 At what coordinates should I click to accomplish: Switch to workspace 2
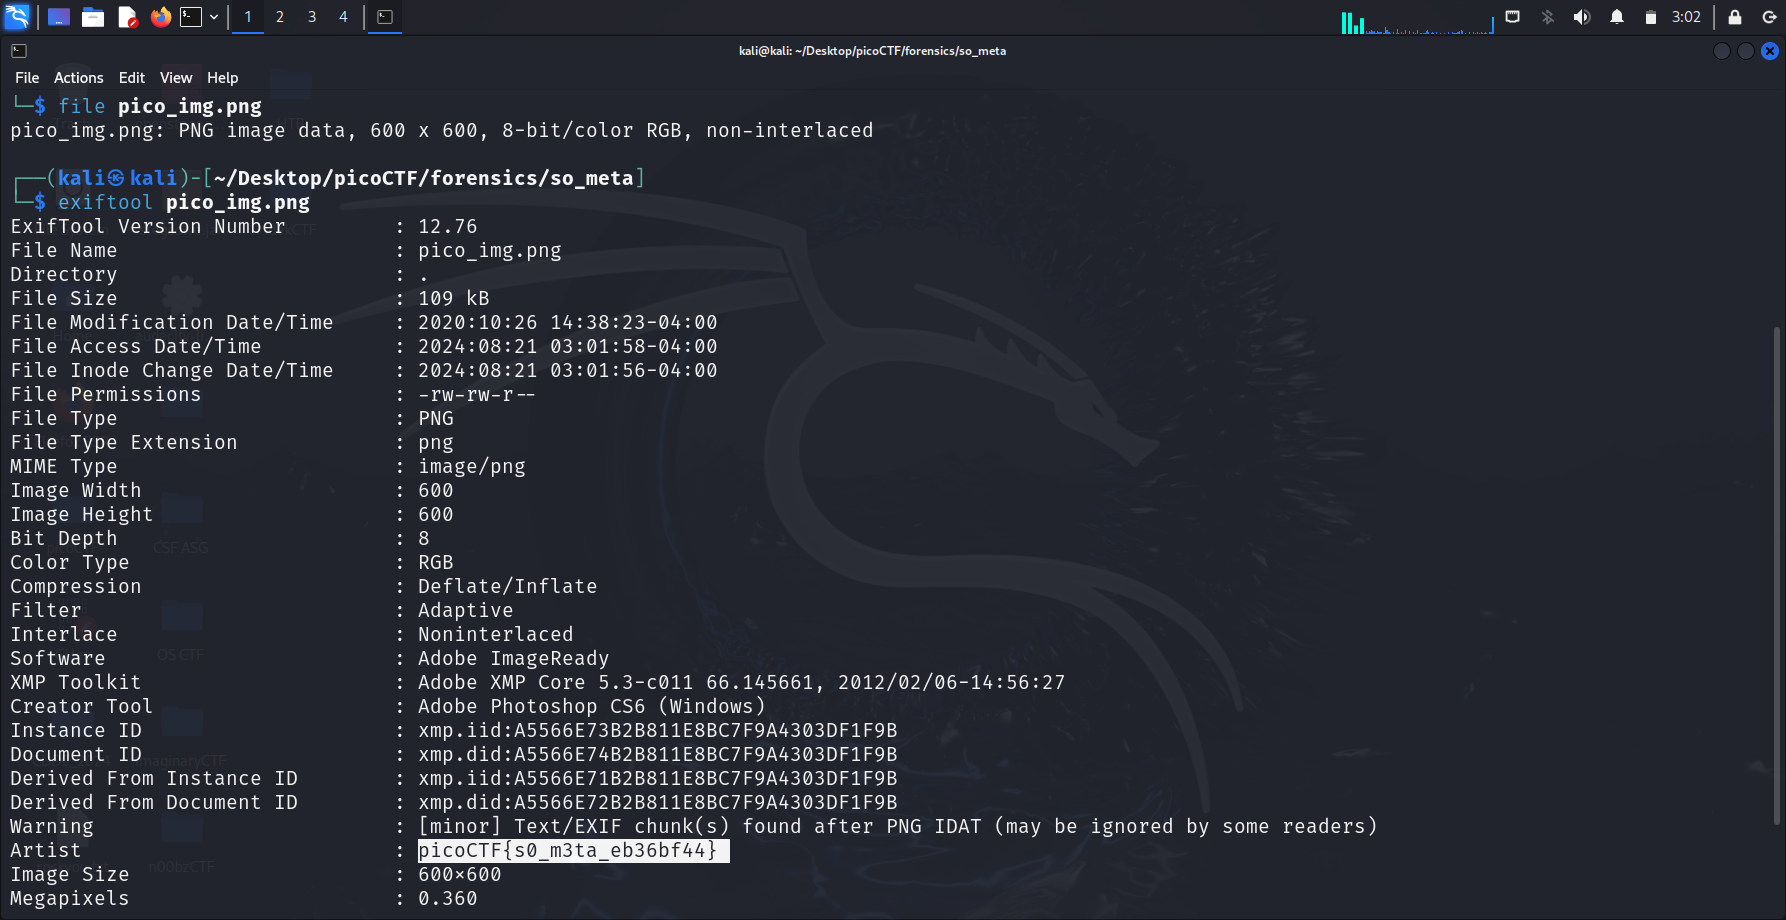pyautogui.click(x=280, y=17)
